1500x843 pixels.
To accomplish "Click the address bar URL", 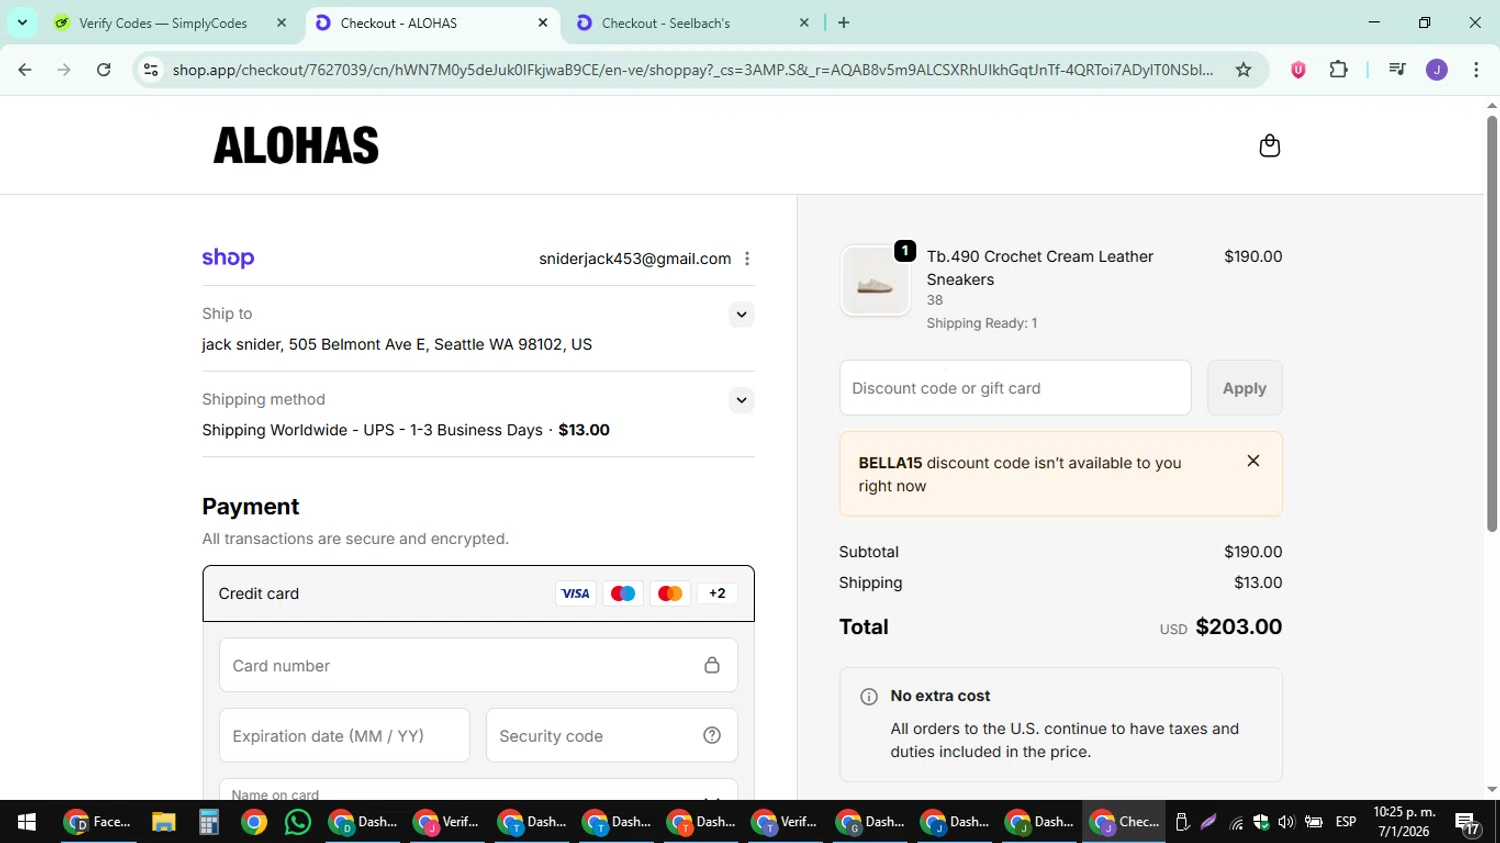I will 692,69.
